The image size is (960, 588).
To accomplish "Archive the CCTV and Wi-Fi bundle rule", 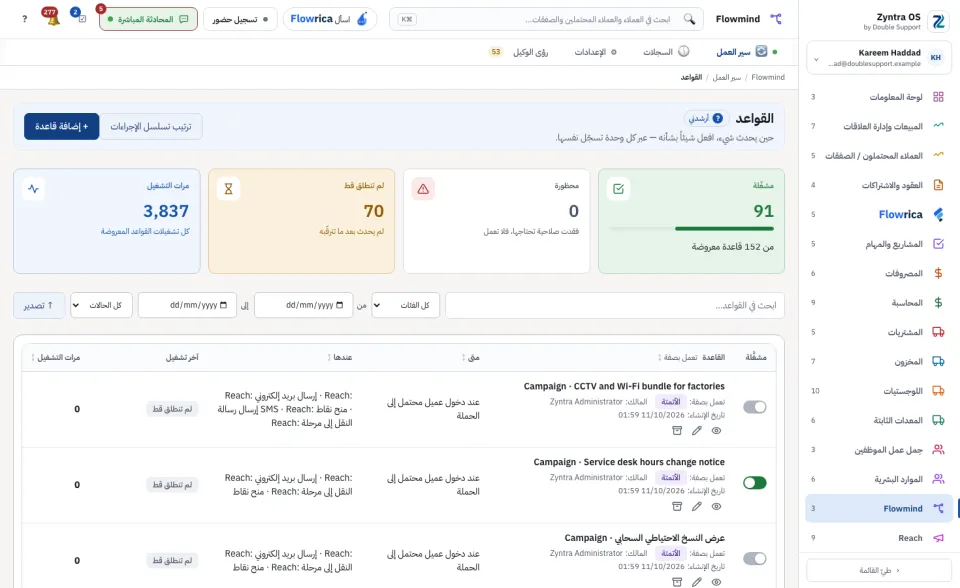I will point(677,431).
